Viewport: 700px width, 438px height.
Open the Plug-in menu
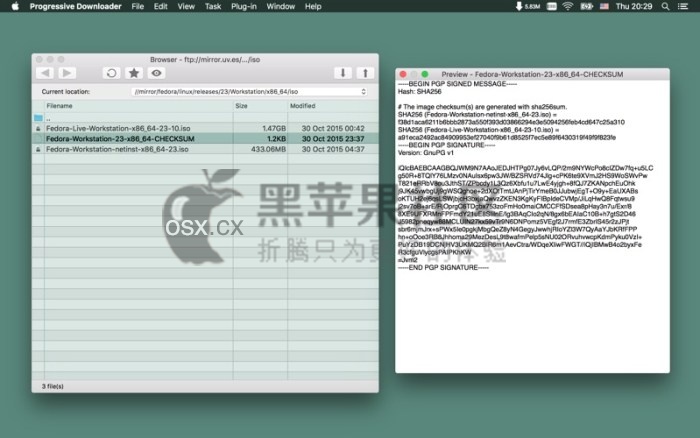click(244, 6)
